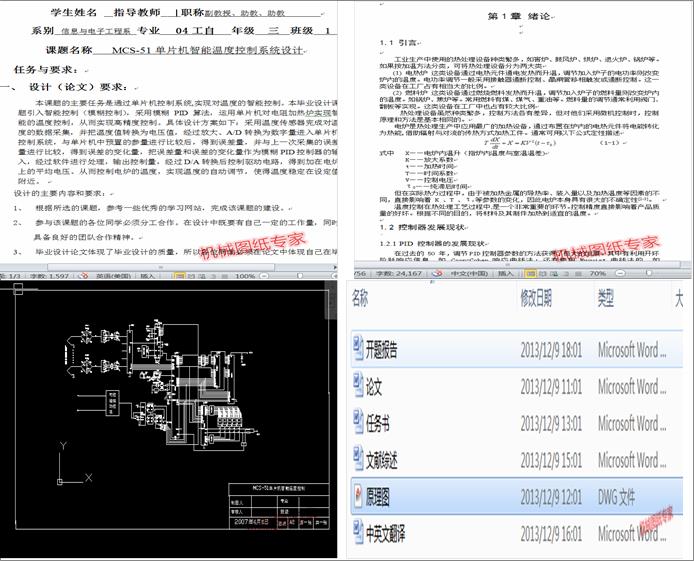Select the 文献综述 file icon
694x561 pixels.
(x=358, y=459)
